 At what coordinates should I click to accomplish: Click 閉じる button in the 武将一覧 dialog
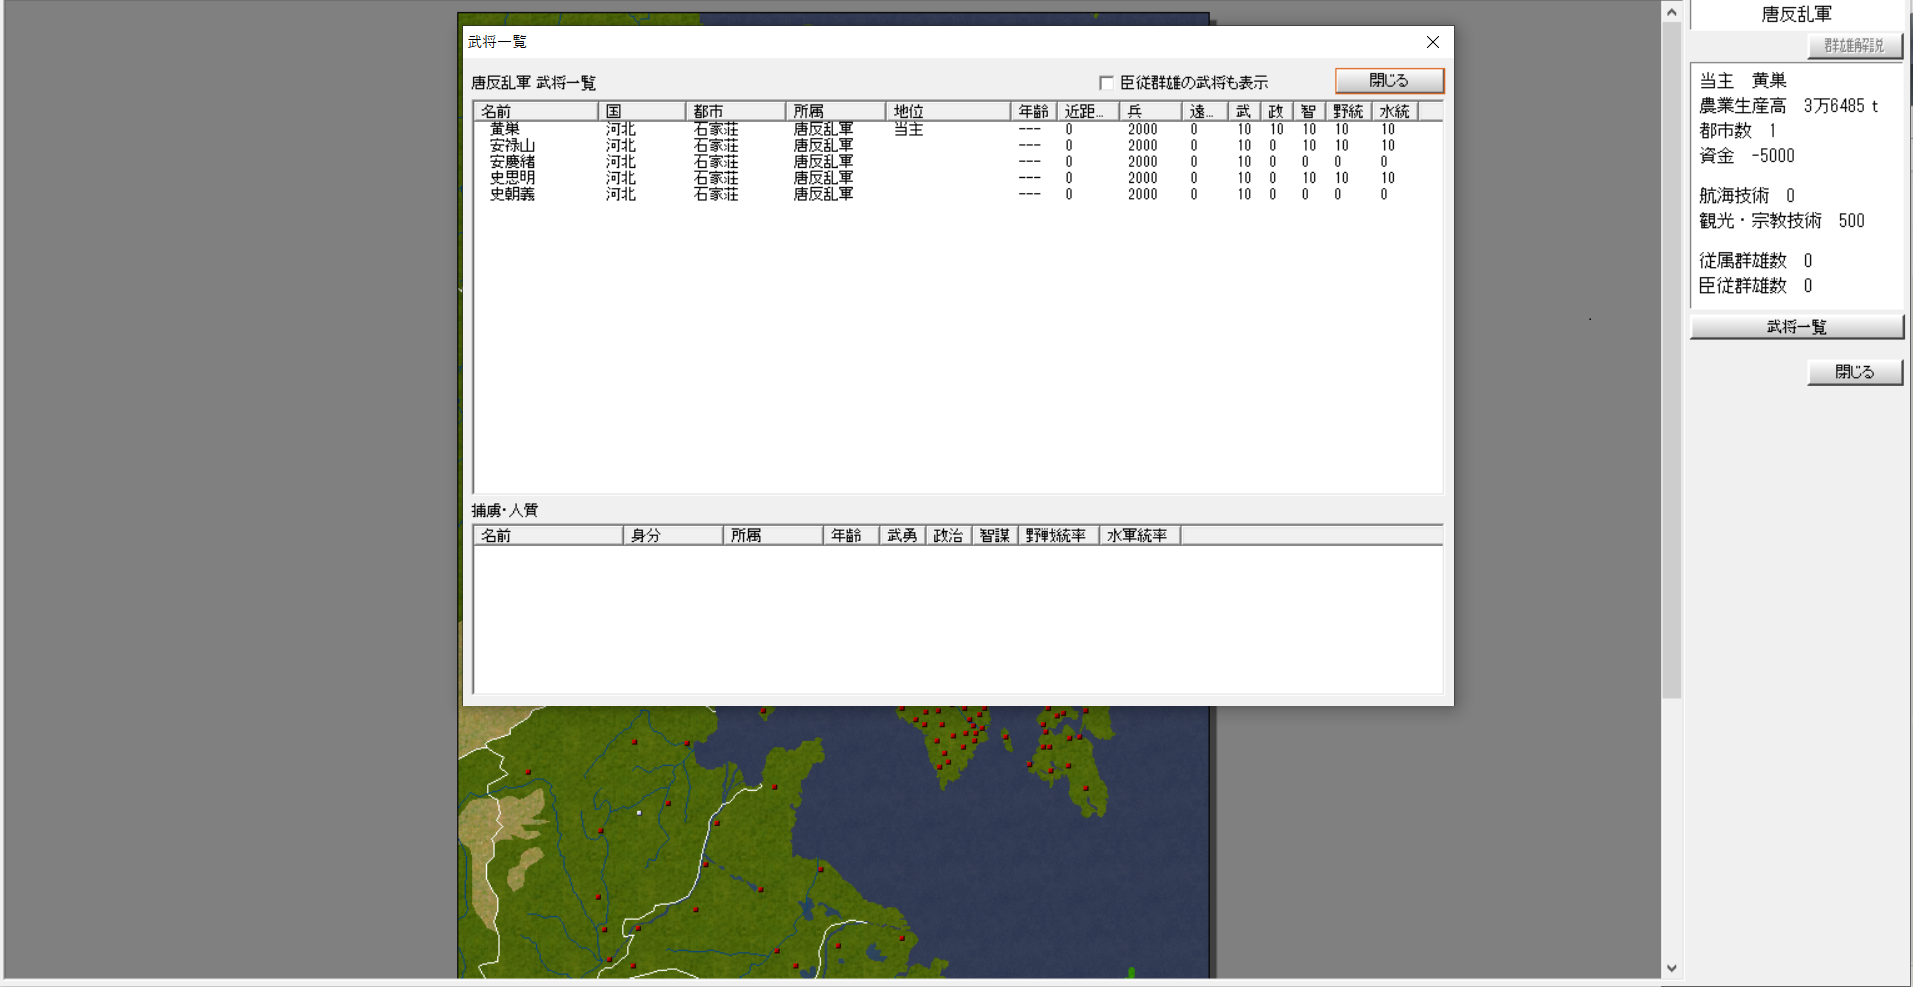click(x=1388, y=81)
